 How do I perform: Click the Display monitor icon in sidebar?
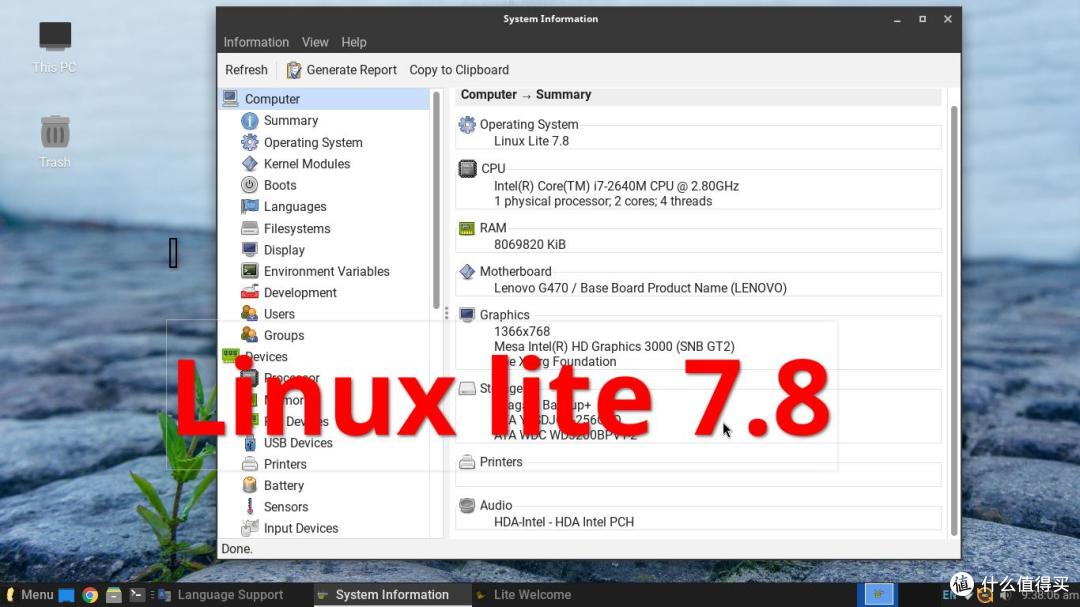(x=249, y=249)
